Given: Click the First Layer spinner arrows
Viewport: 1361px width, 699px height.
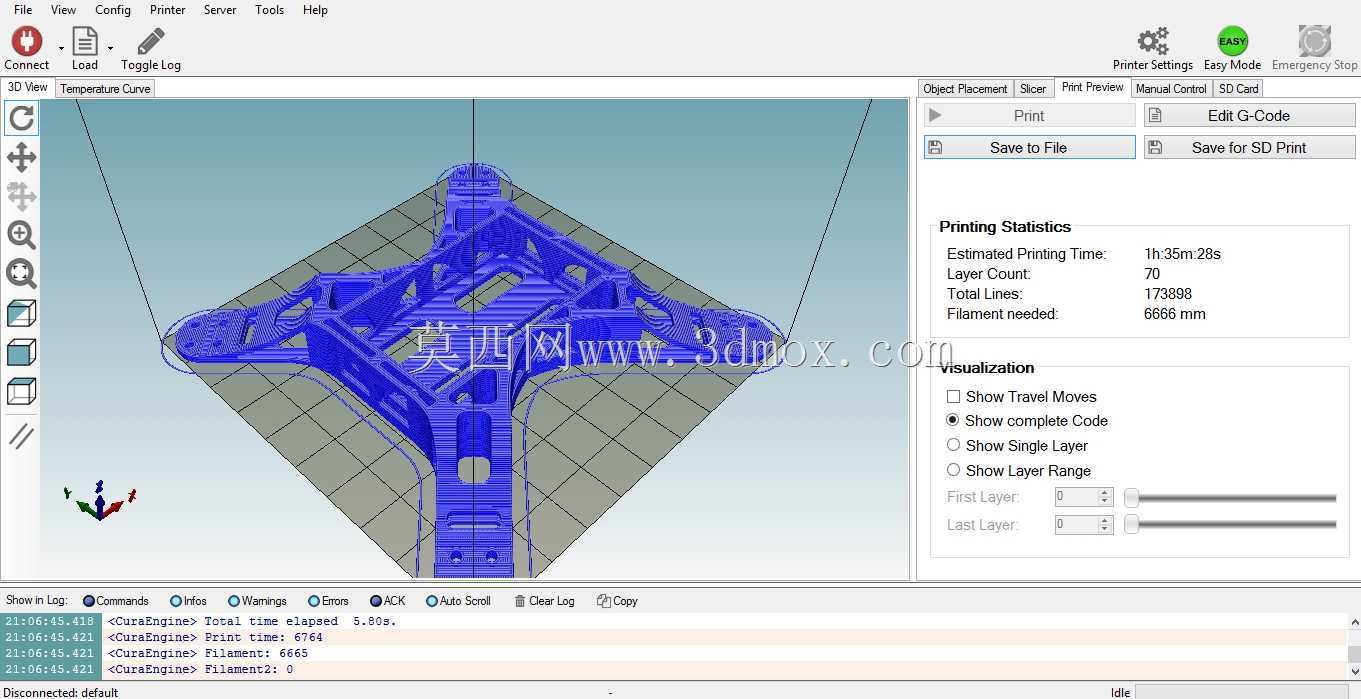Looking at the screenshot, I should coord(1105,497).
